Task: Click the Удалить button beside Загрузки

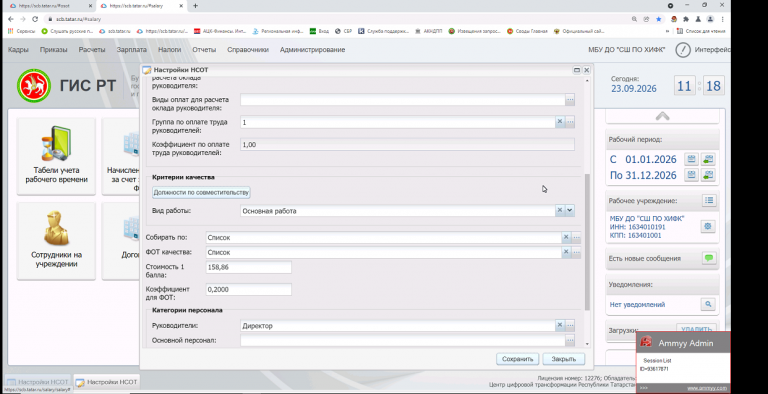Action: [x=696, y=330]
